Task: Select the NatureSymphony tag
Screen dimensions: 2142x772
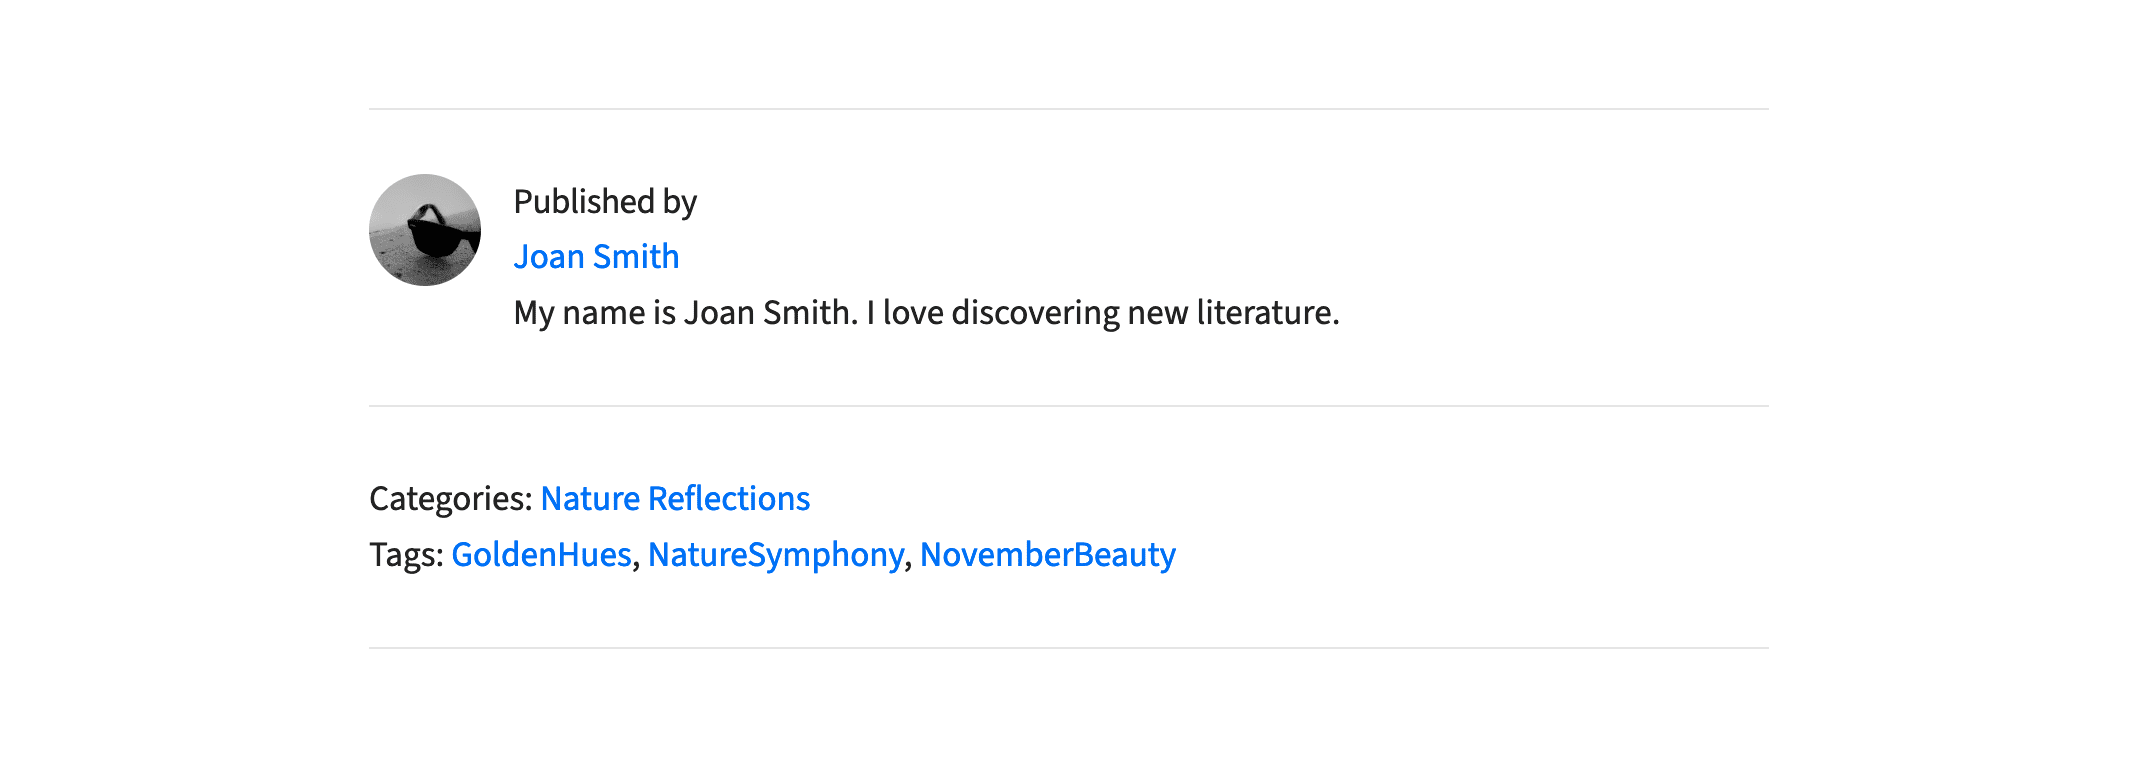Action: 776,554
